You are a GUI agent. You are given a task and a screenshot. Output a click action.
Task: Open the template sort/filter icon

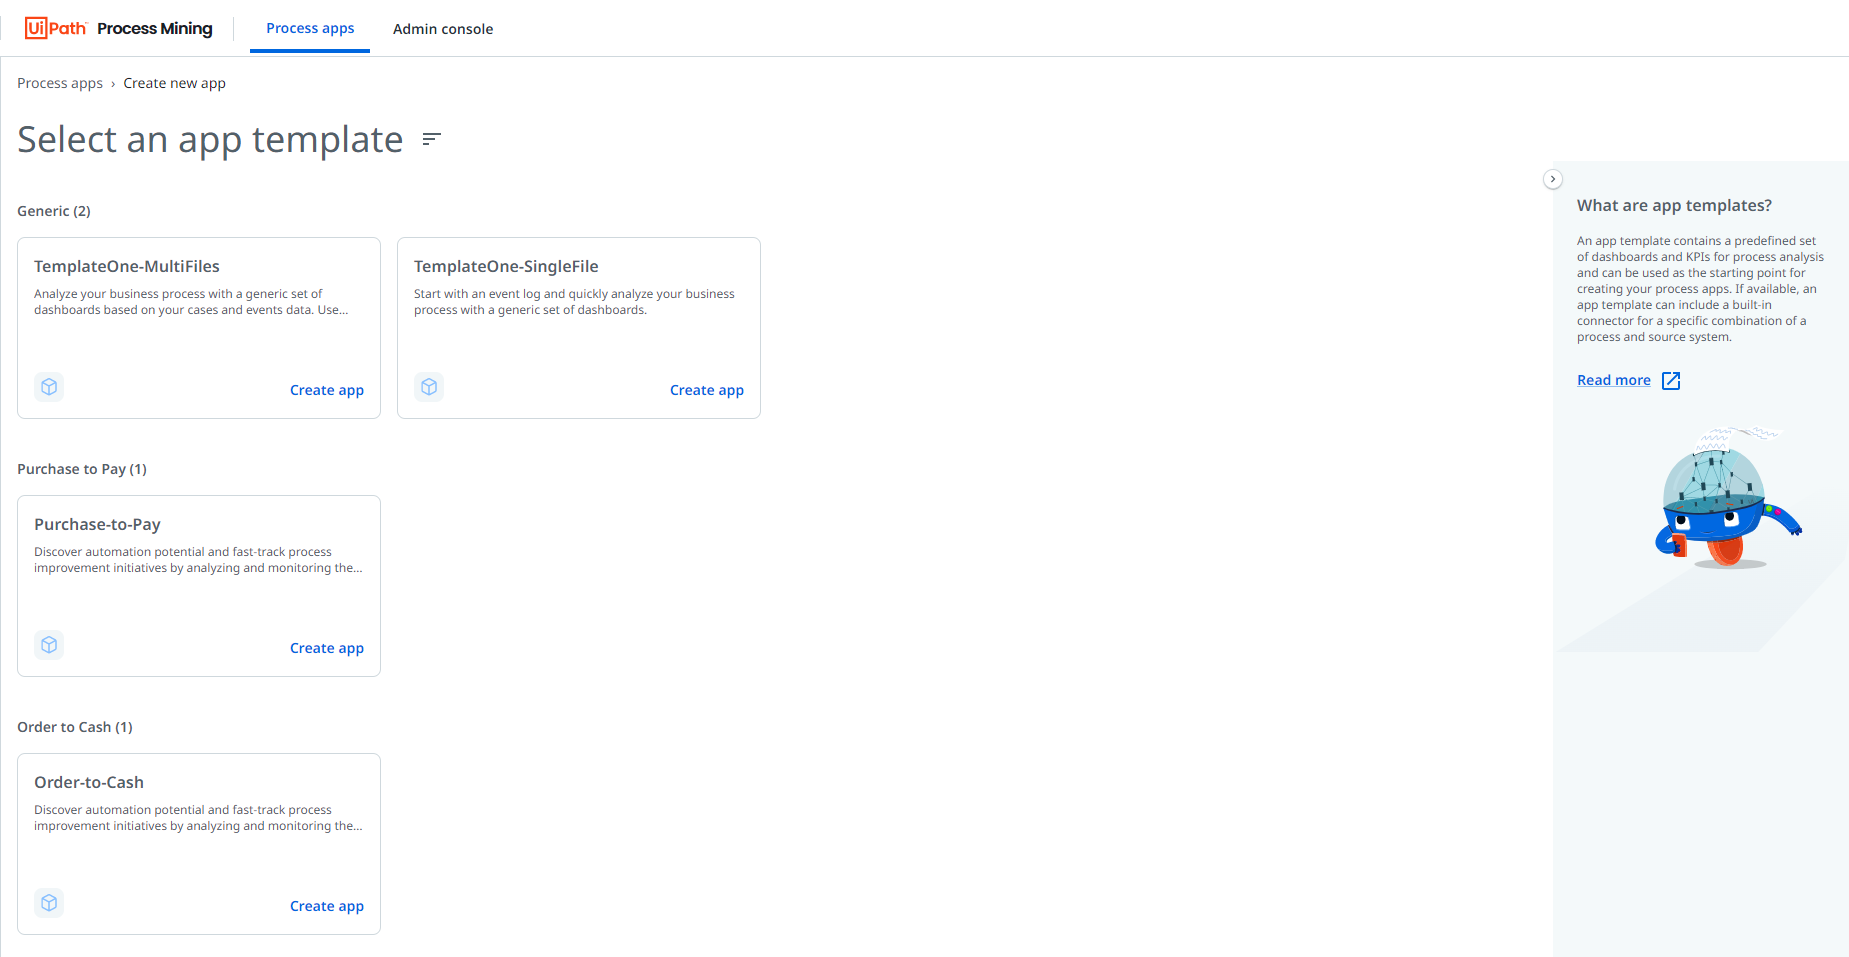click(x=431, y=139)
